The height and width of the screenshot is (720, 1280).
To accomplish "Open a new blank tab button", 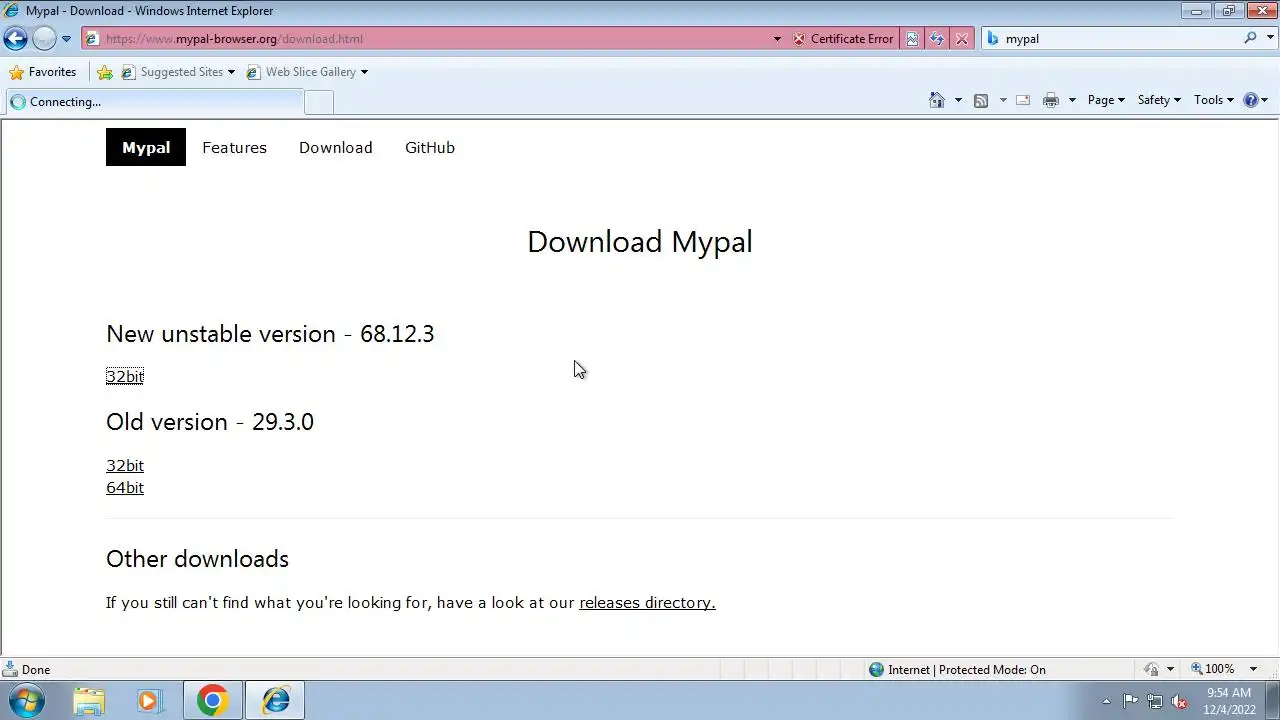I will 319,102.
